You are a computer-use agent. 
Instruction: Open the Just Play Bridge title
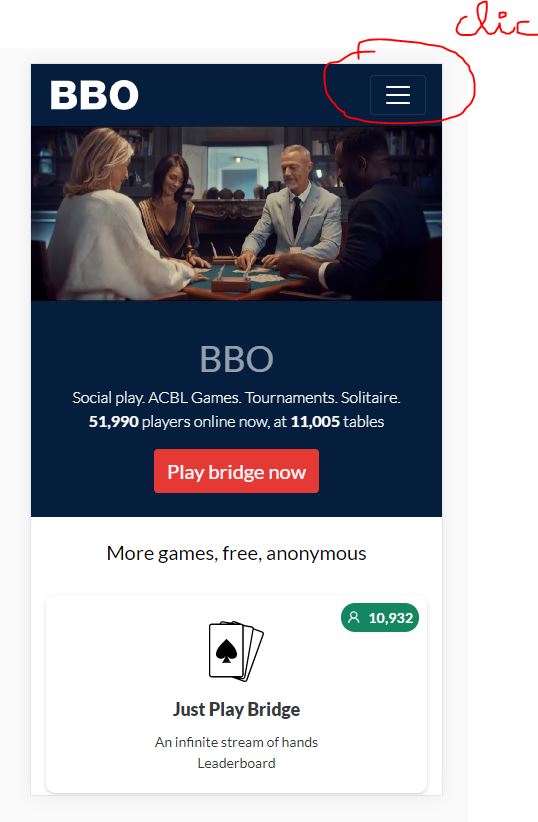(236, 709)
